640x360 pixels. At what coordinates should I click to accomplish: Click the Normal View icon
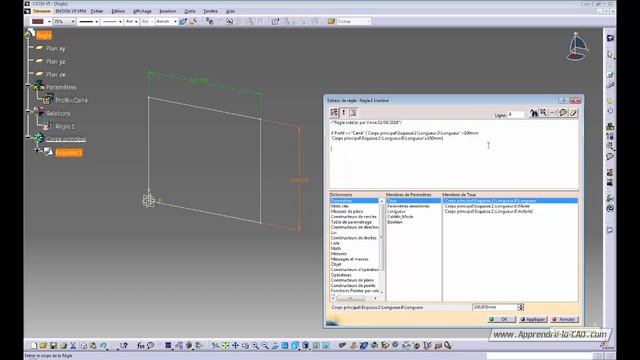pyautogui.click(x=275, y=345)
